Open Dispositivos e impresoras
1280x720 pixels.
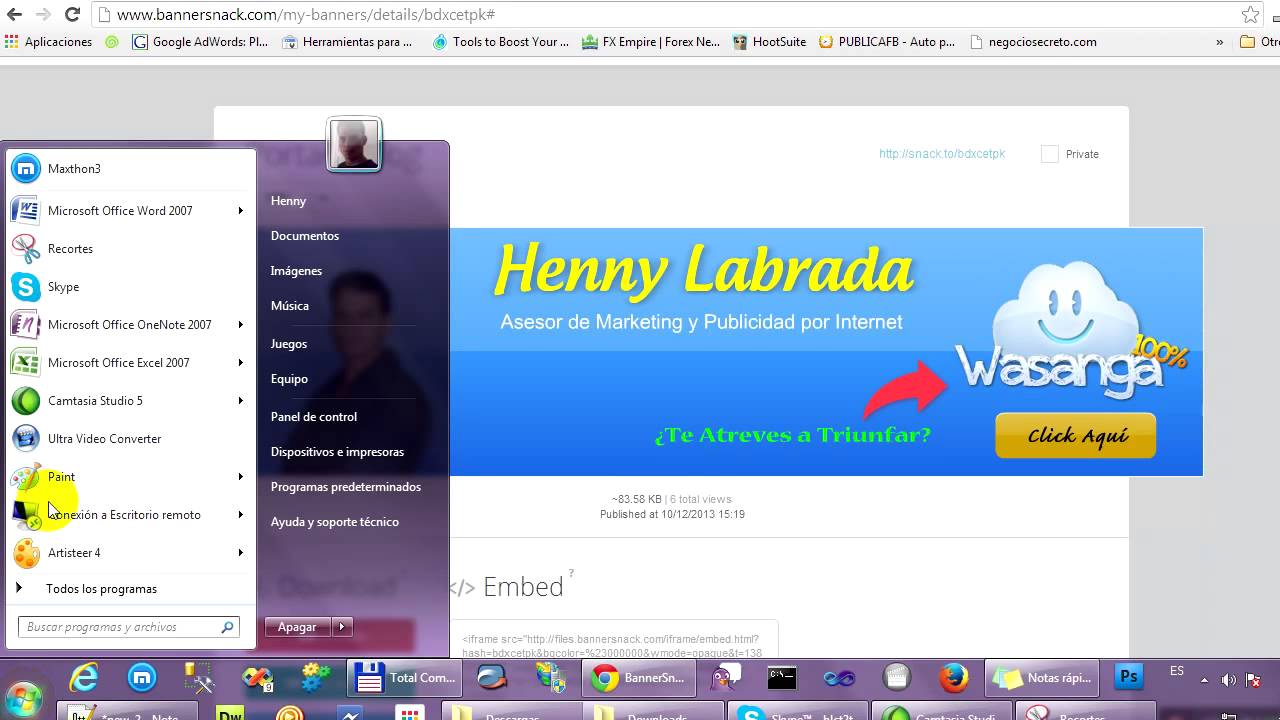pyautogui.click(x=337, y=452)
